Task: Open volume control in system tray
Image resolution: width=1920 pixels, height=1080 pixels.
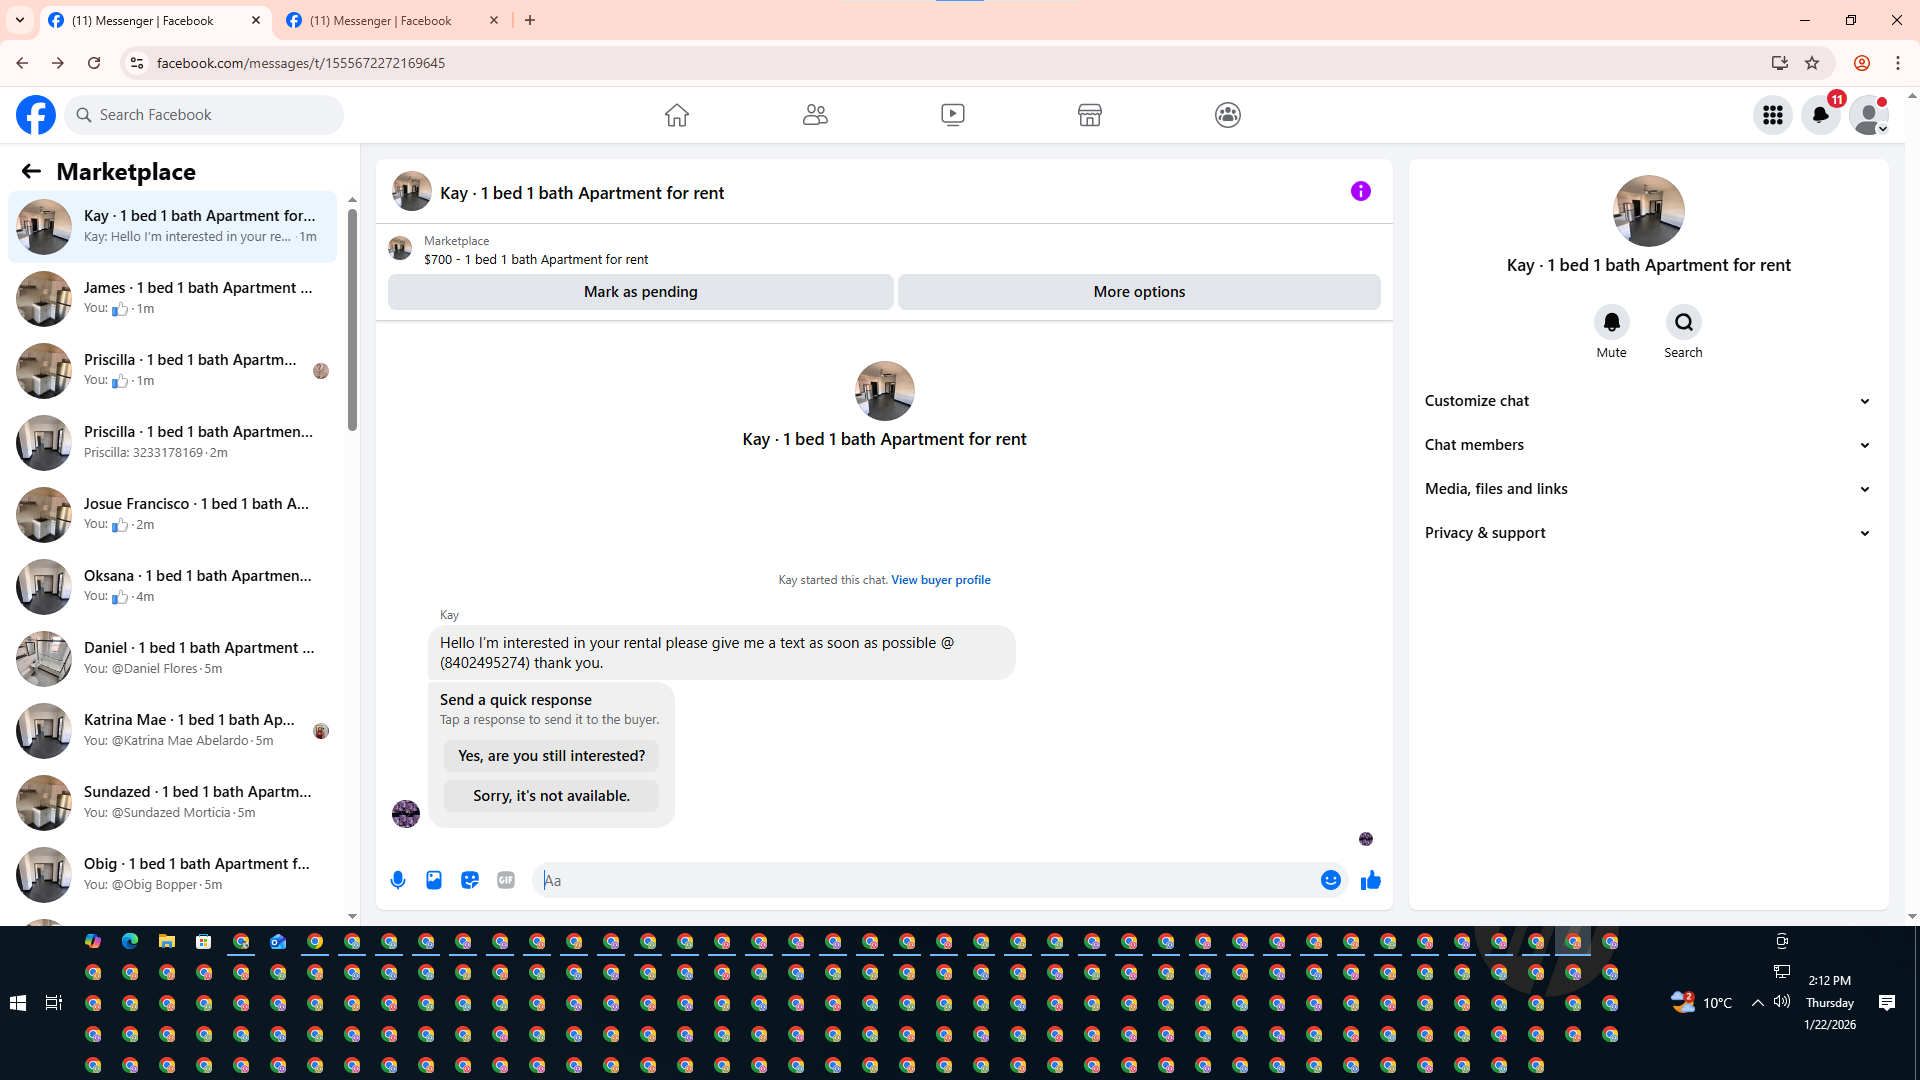Action: (x=1782, y=1002)
